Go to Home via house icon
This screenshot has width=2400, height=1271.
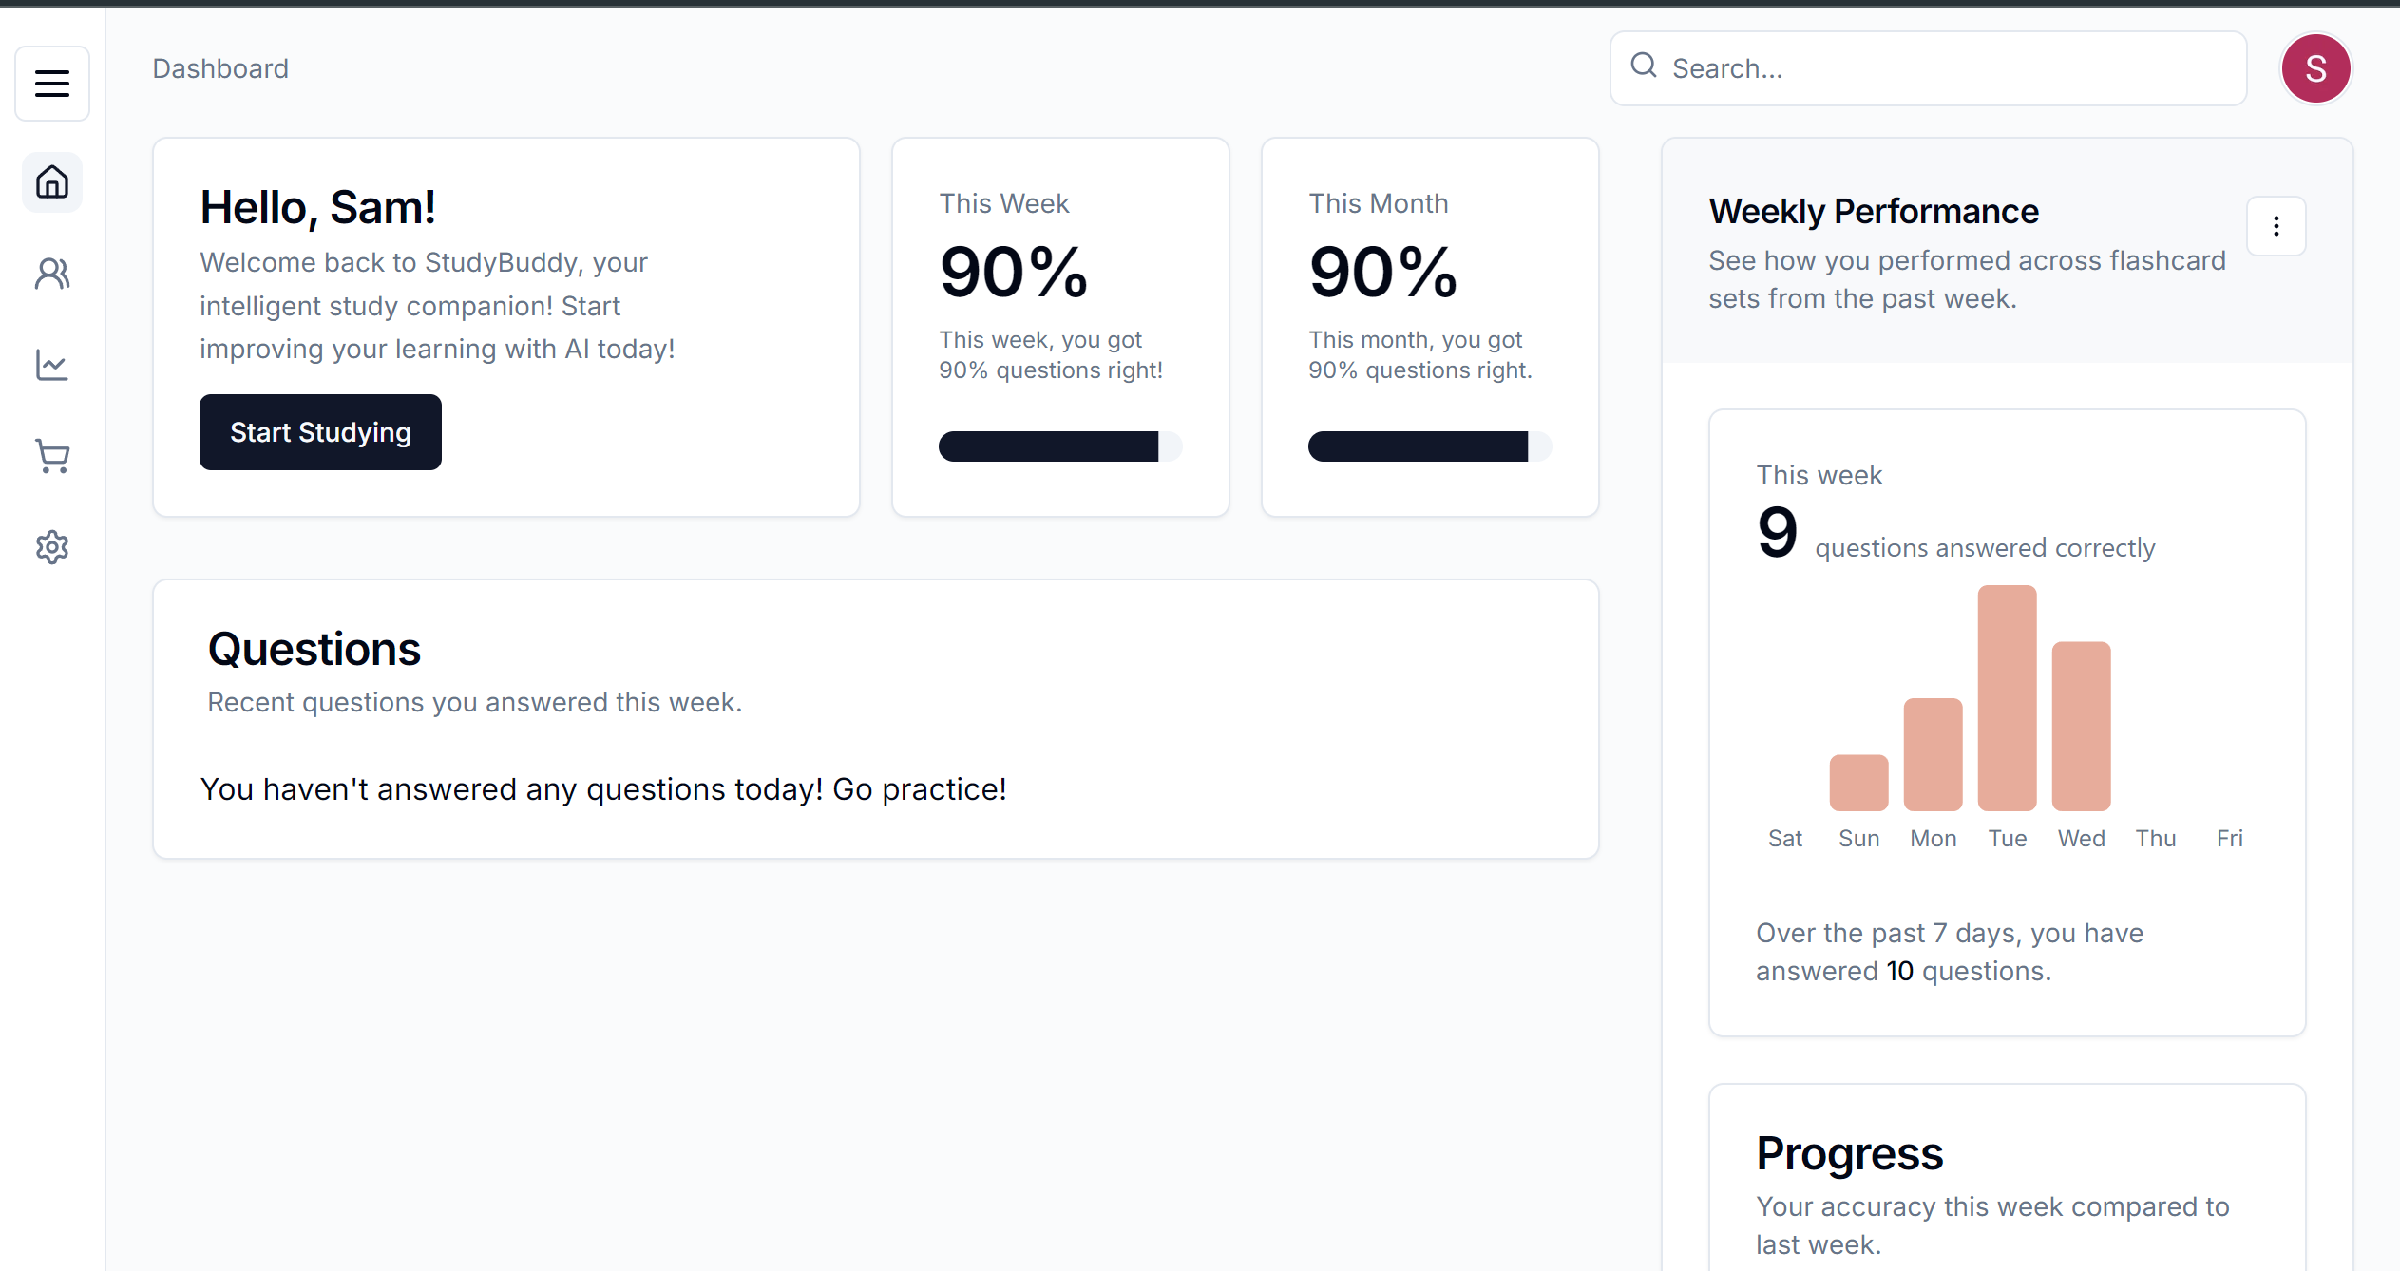pyautogui.click(x=52, y=182)
